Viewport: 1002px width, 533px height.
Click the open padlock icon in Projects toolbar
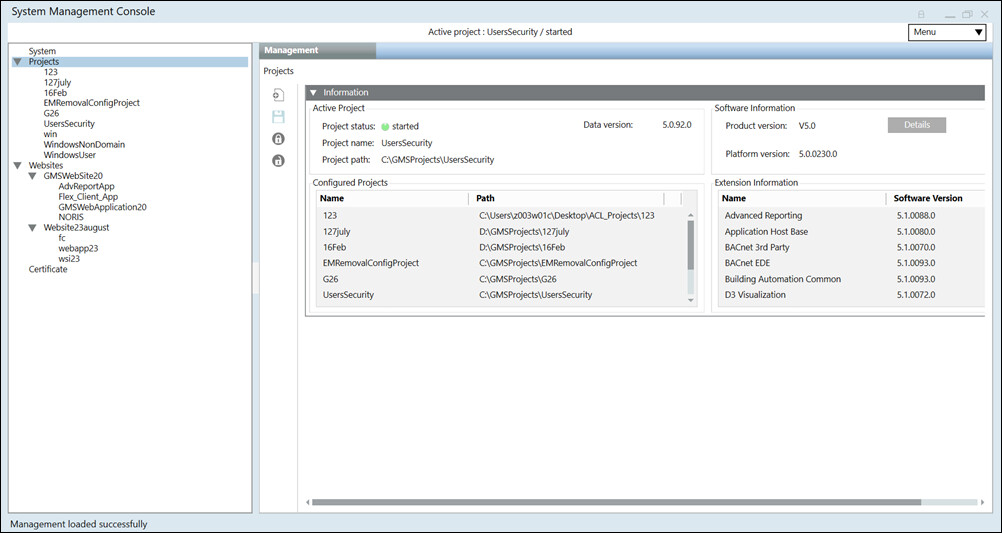[x=278, y=161]
